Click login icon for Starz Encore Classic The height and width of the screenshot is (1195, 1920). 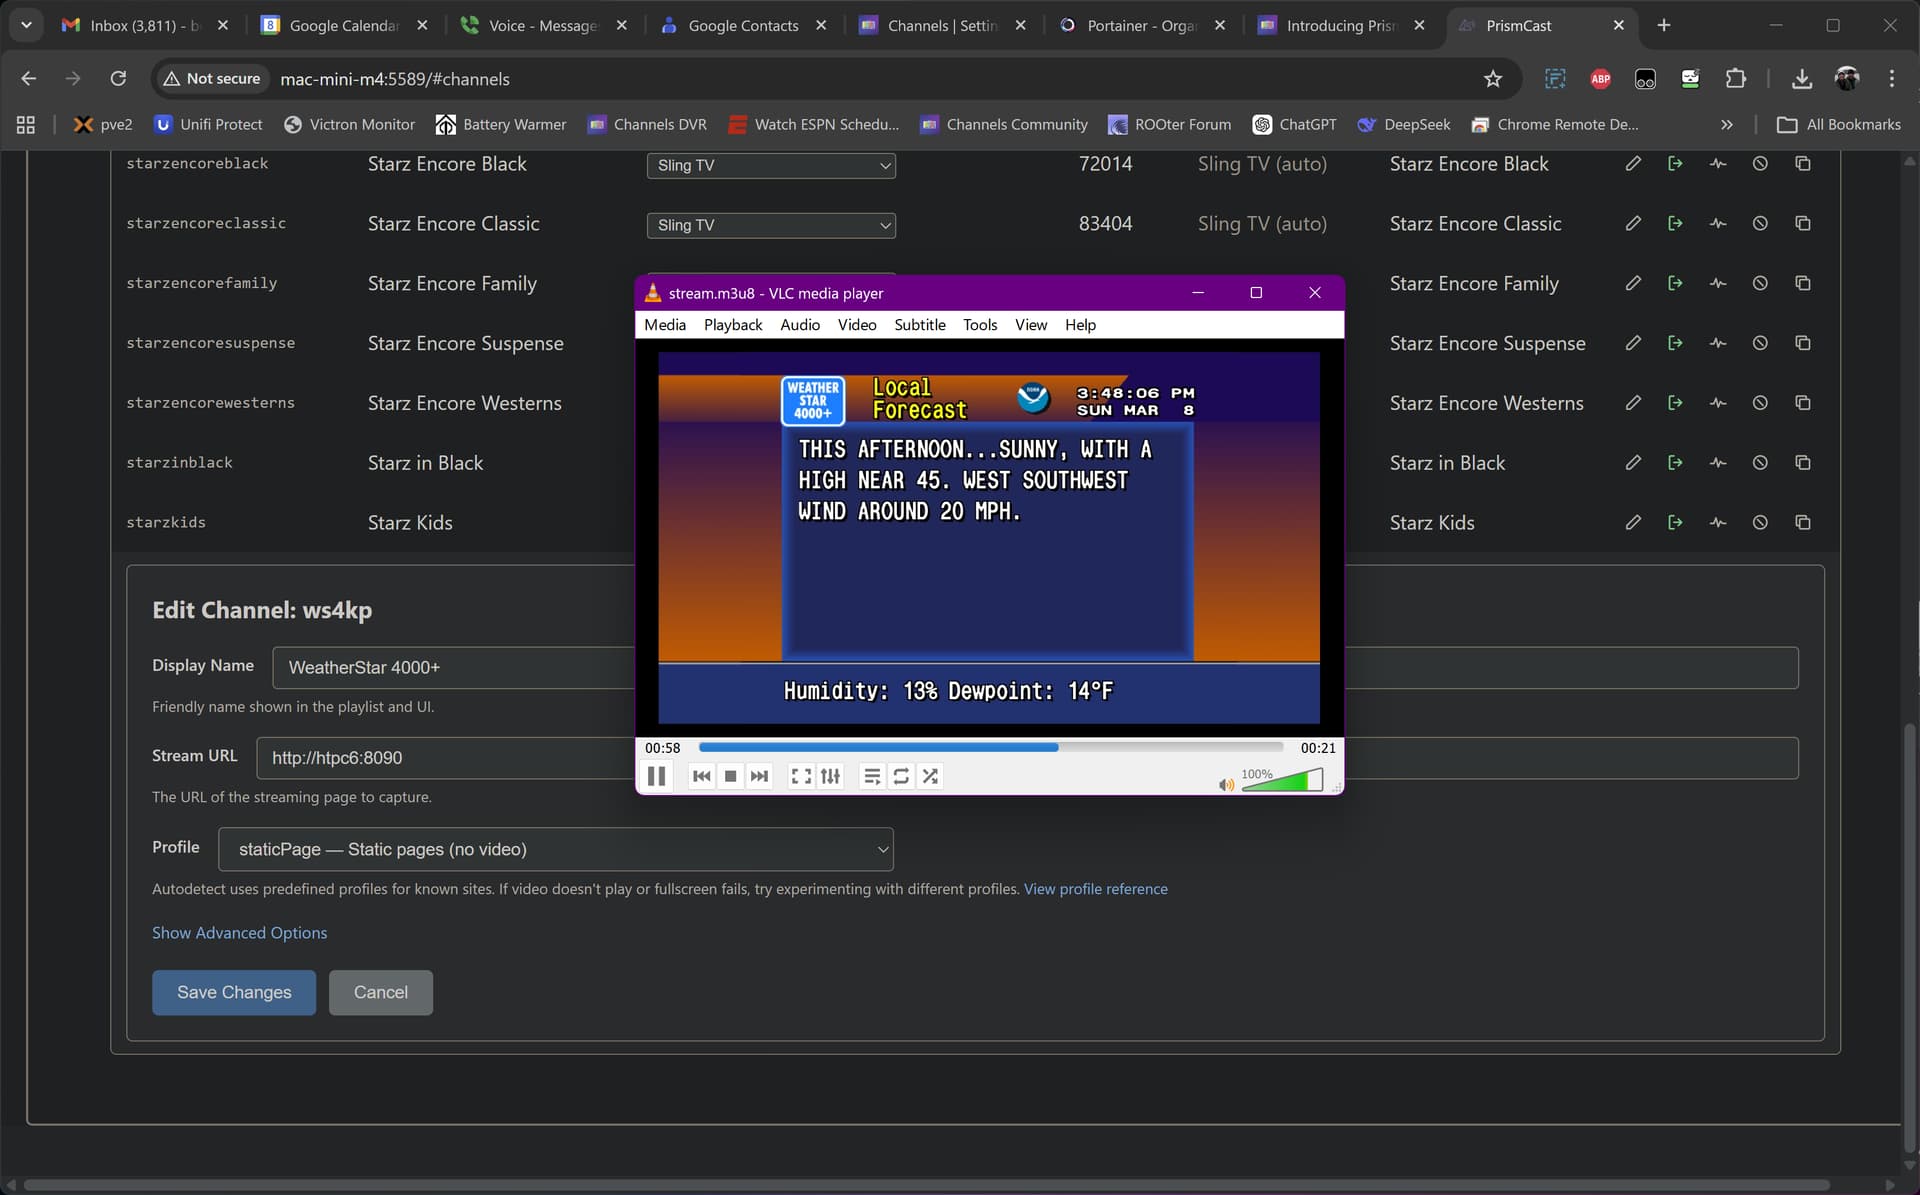click(1675, 223)
